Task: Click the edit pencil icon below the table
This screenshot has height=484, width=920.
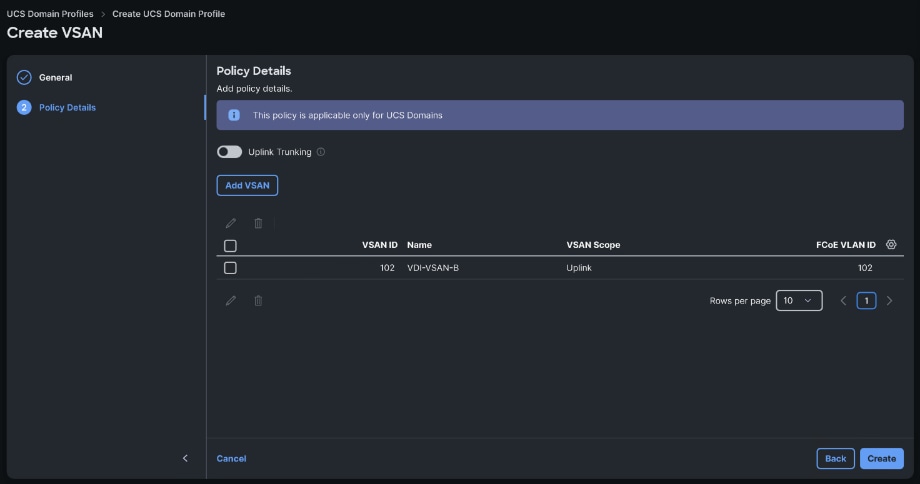Action: [231, 300]
